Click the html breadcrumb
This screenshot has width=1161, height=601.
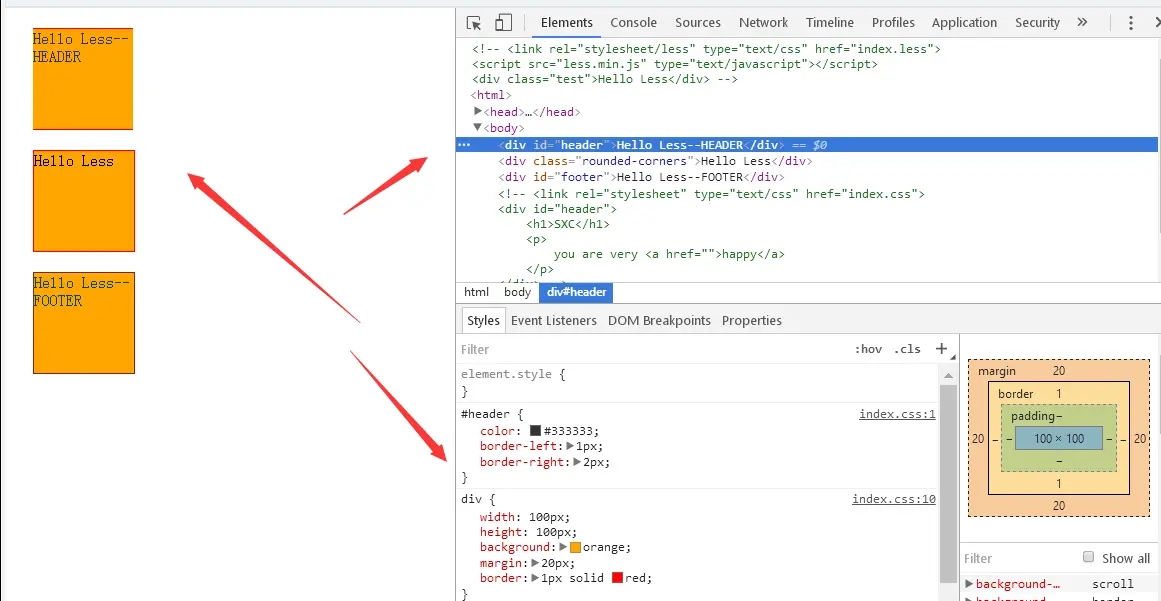tap(476, 292)
